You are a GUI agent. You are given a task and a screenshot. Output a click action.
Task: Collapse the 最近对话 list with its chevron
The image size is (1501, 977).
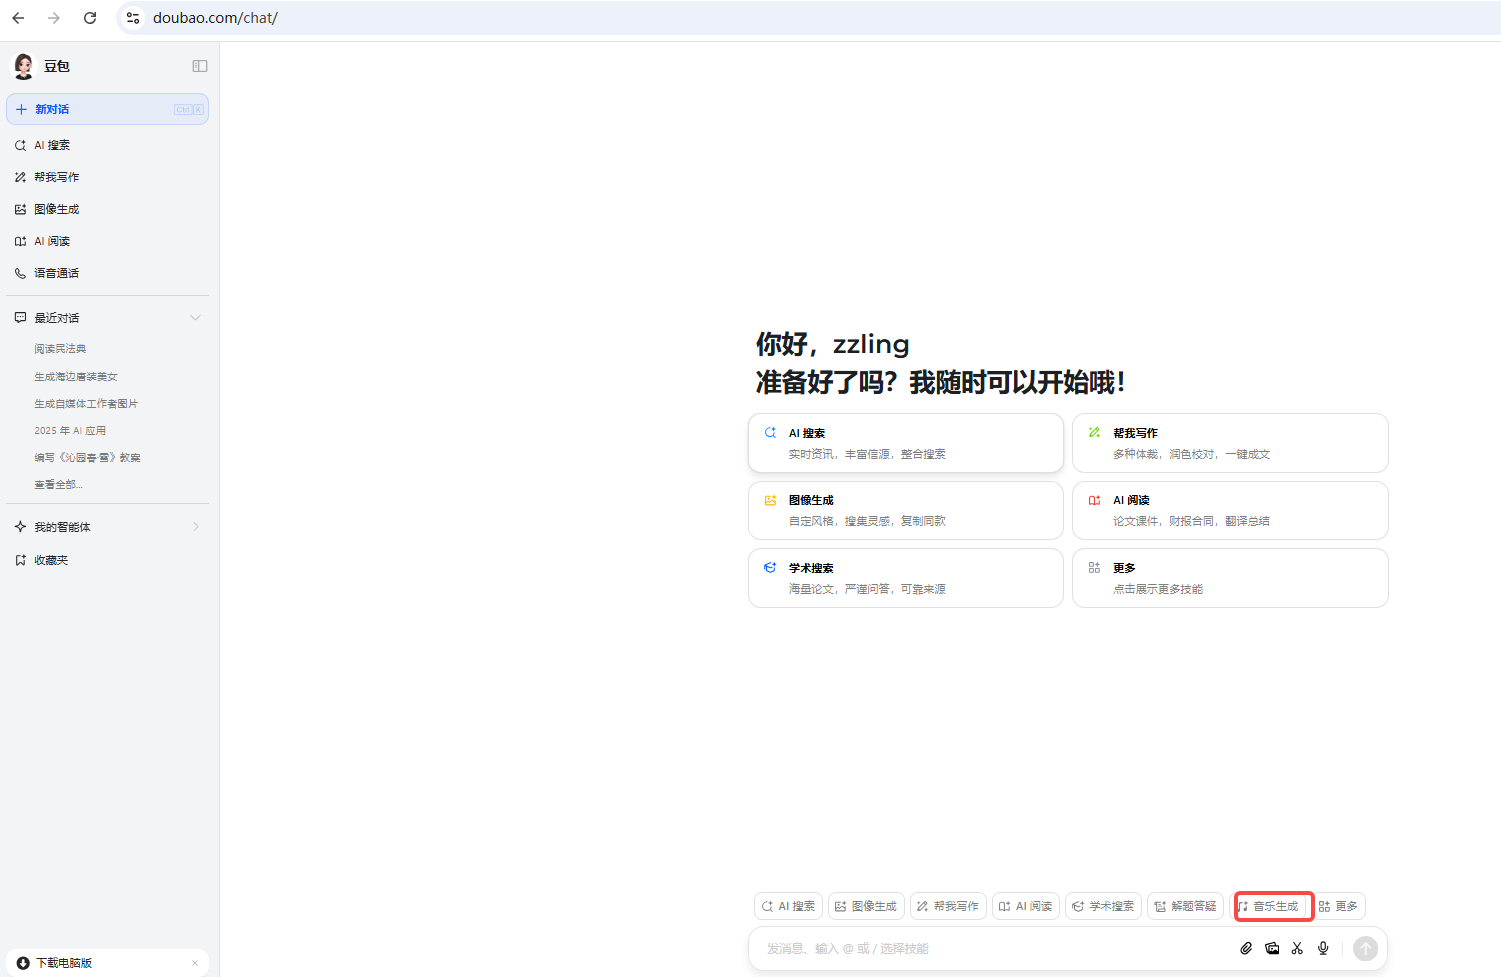coord(195,318)
